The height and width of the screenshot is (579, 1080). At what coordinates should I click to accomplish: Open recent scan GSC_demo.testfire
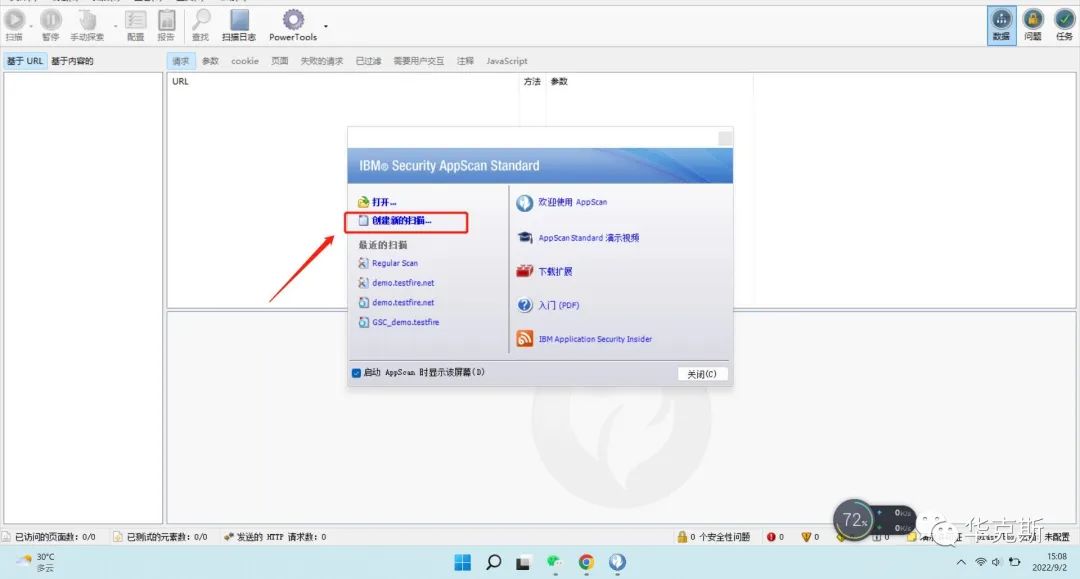pos(405,322)
